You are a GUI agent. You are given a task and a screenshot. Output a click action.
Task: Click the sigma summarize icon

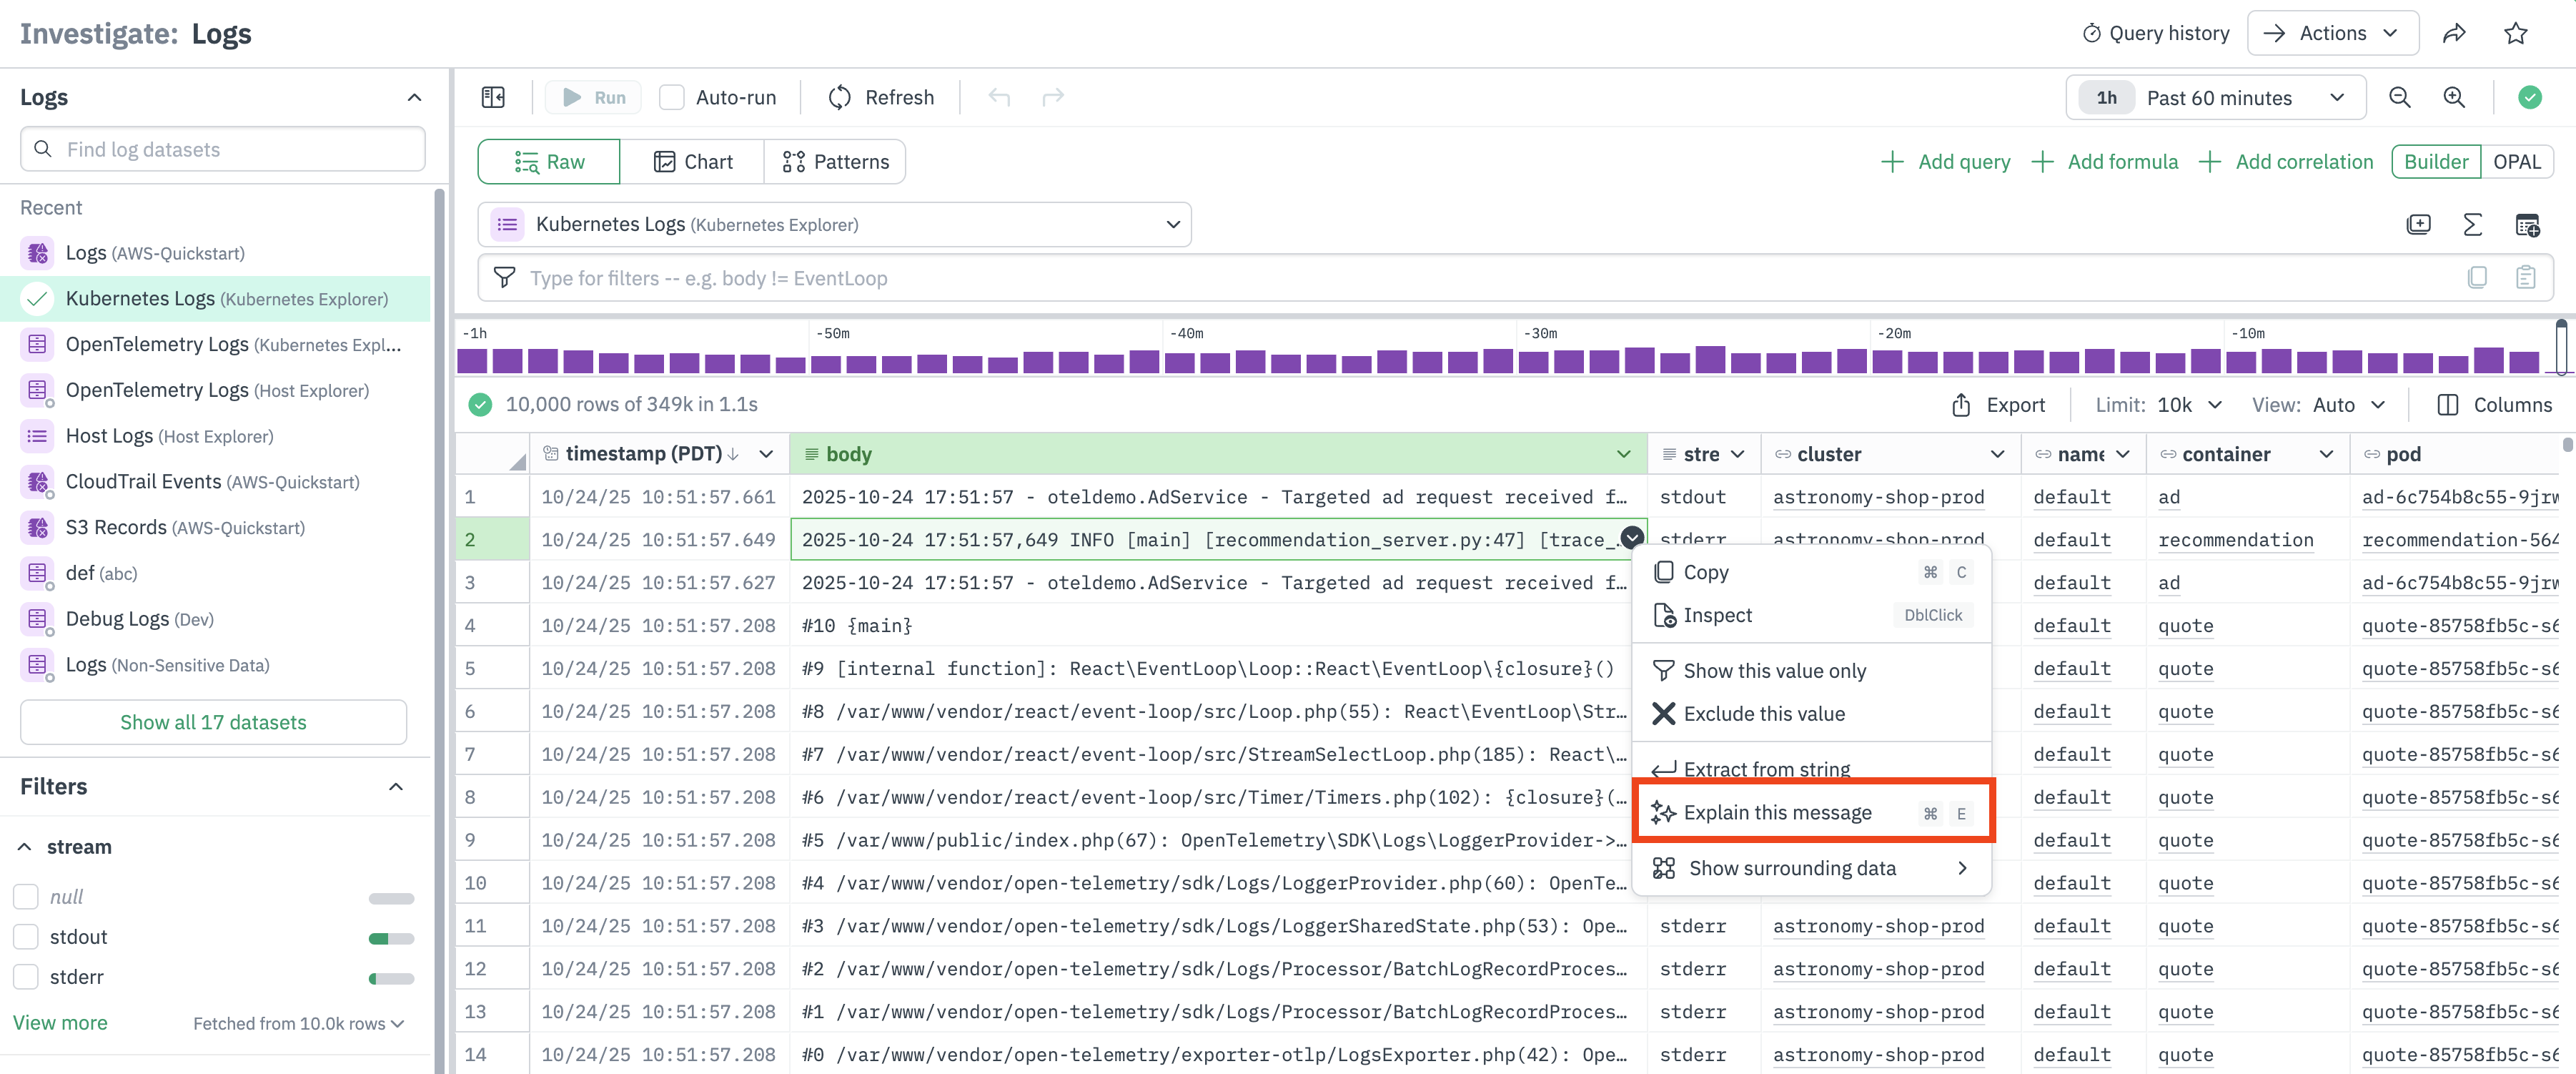click(x=2472, y=224)
